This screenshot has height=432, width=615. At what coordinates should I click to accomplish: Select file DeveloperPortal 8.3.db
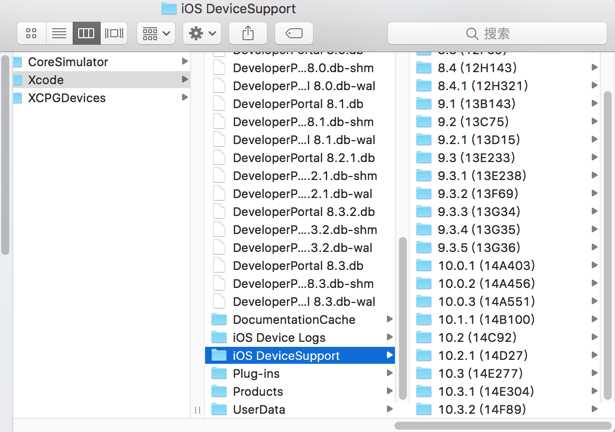[x=300, y=266]
